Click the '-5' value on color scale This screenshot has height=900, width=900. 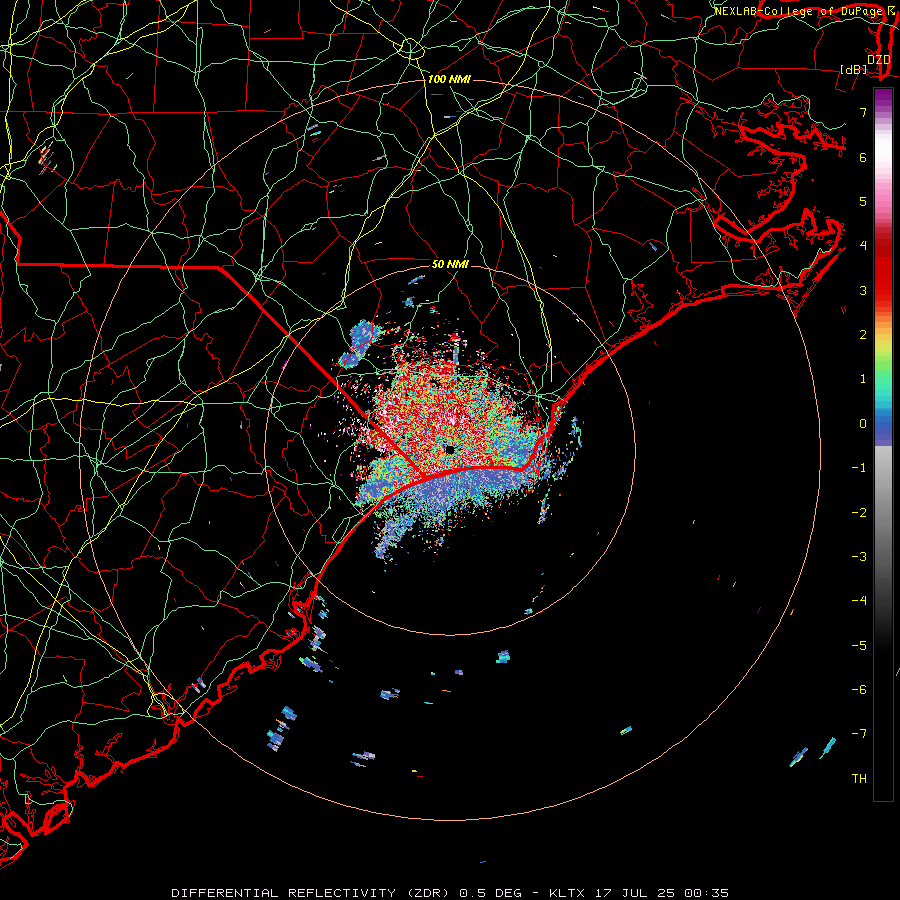[x=859, y=646]
